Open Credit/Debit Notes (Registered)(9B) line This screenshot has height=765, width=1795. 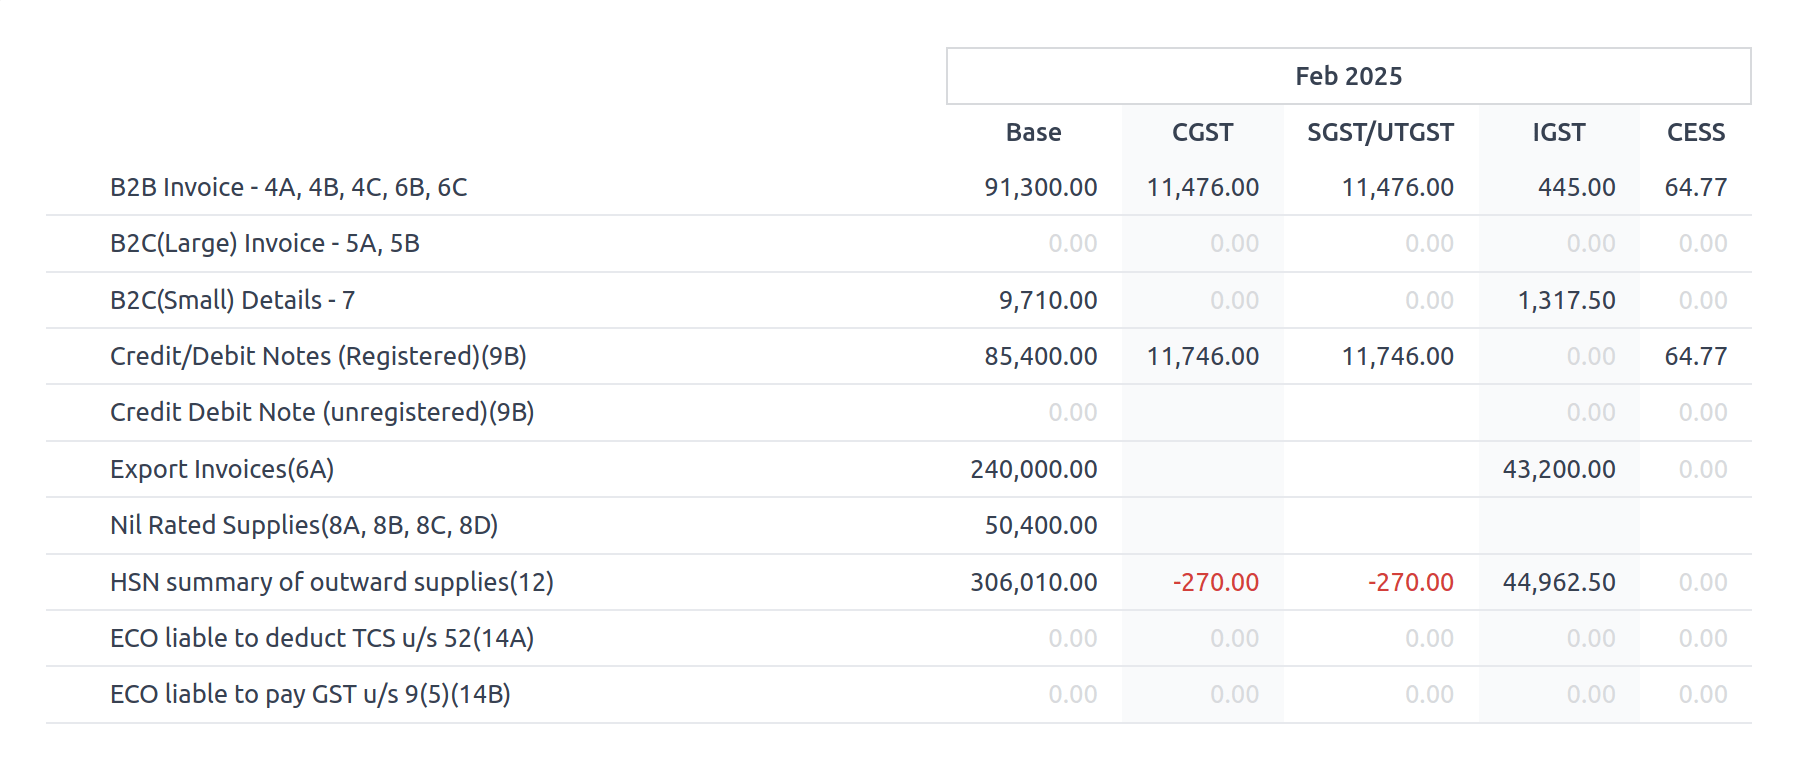pyautogui.click(x=318, y=356)
